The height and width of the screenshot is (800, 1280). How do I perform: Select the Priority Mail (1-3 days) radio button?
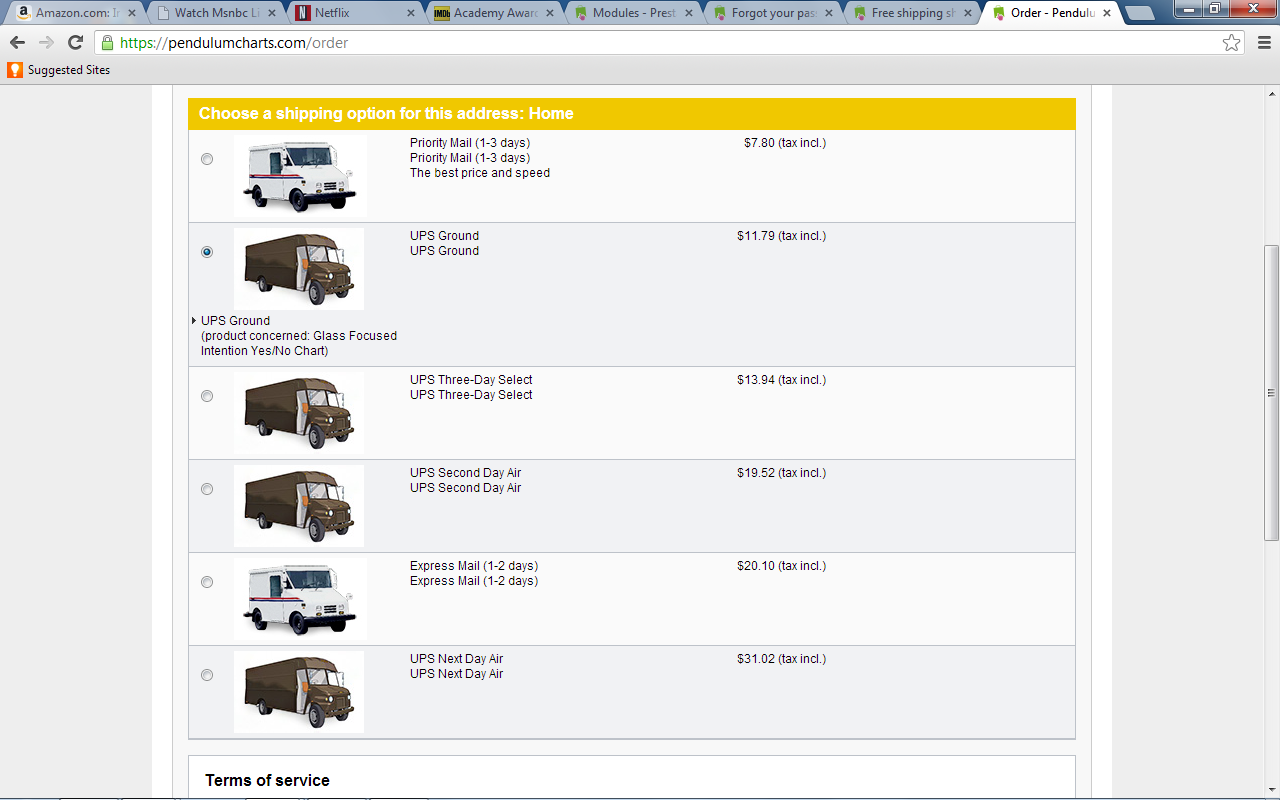[x=207, y=159]
